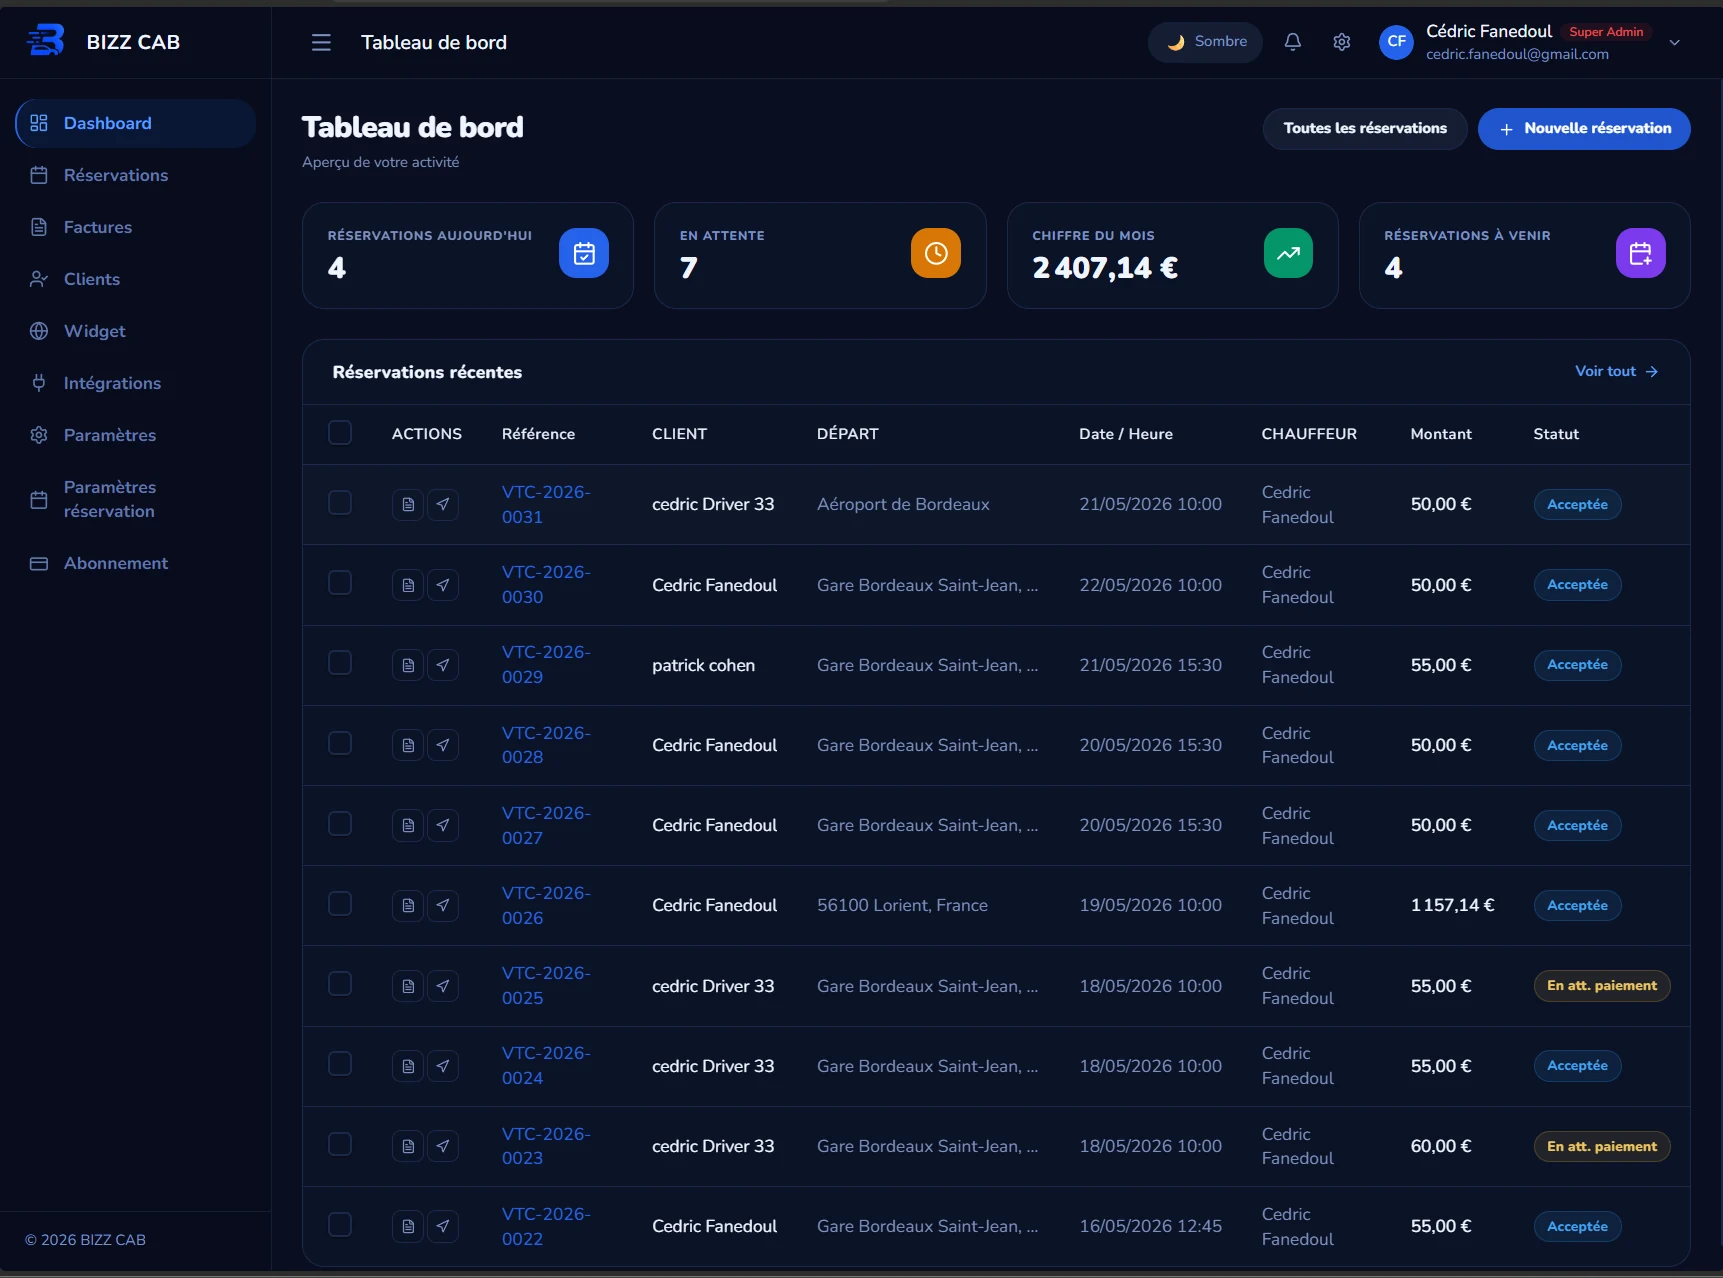
Task: Click the orange clock icon in En attente card
Action: pos(935,253)
